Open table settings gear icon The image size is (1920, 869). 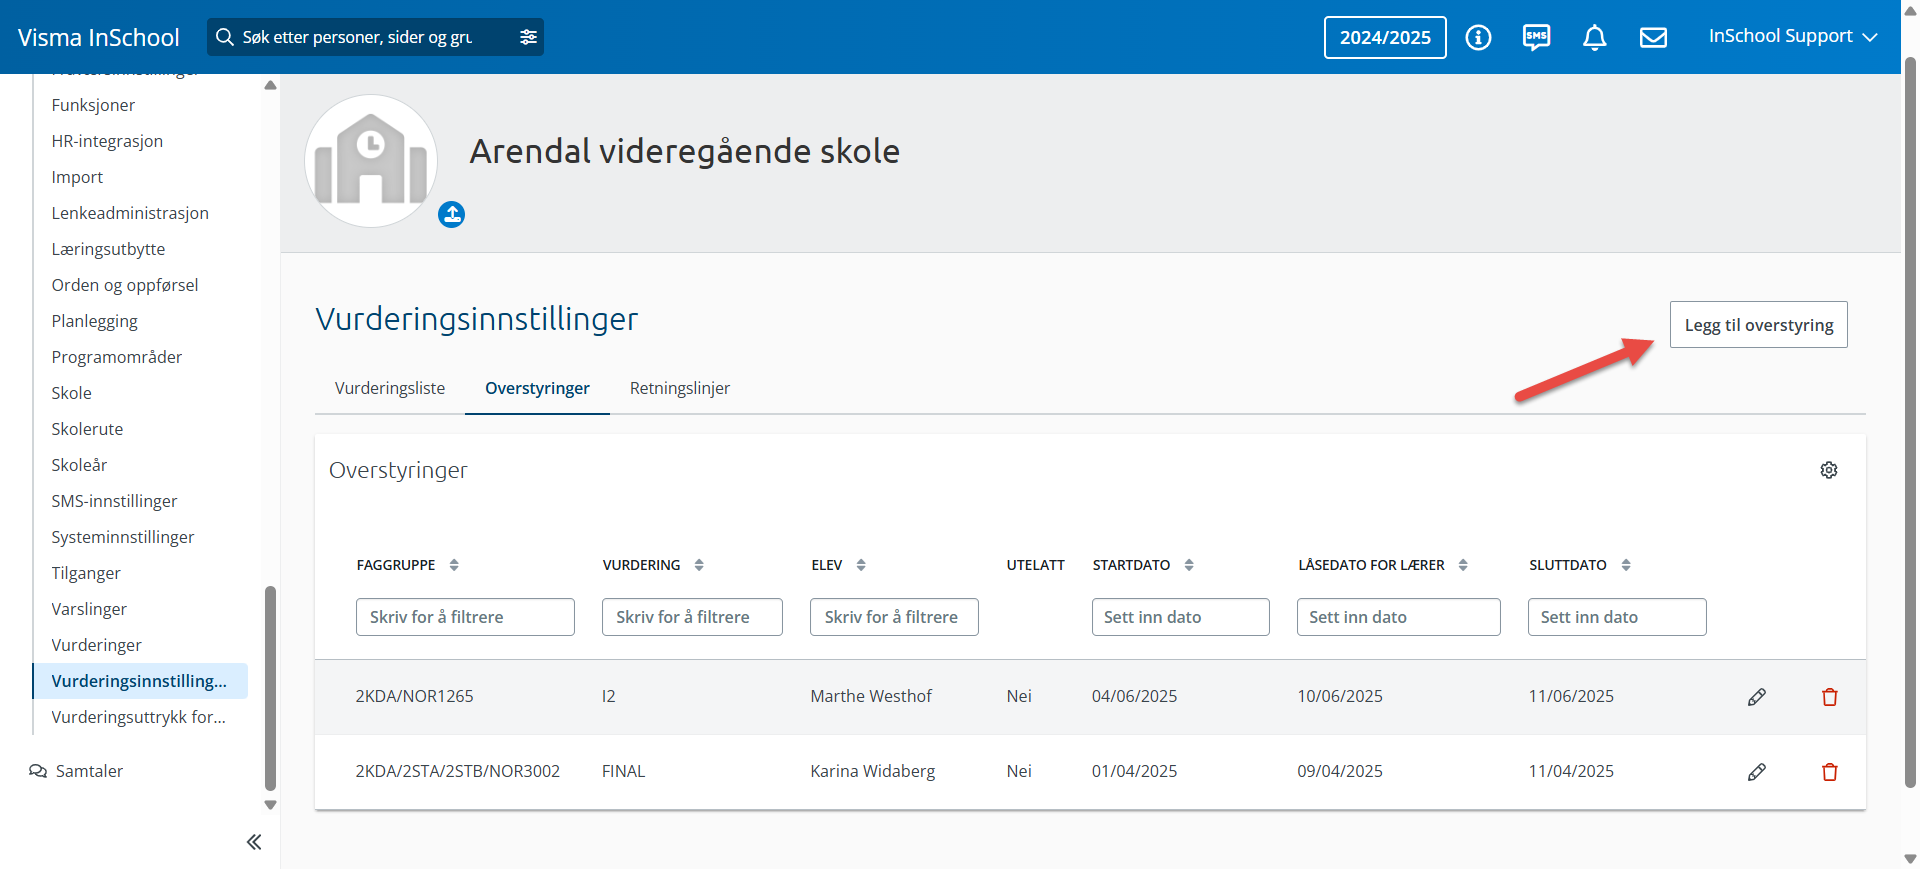(x=1829, y=470)
